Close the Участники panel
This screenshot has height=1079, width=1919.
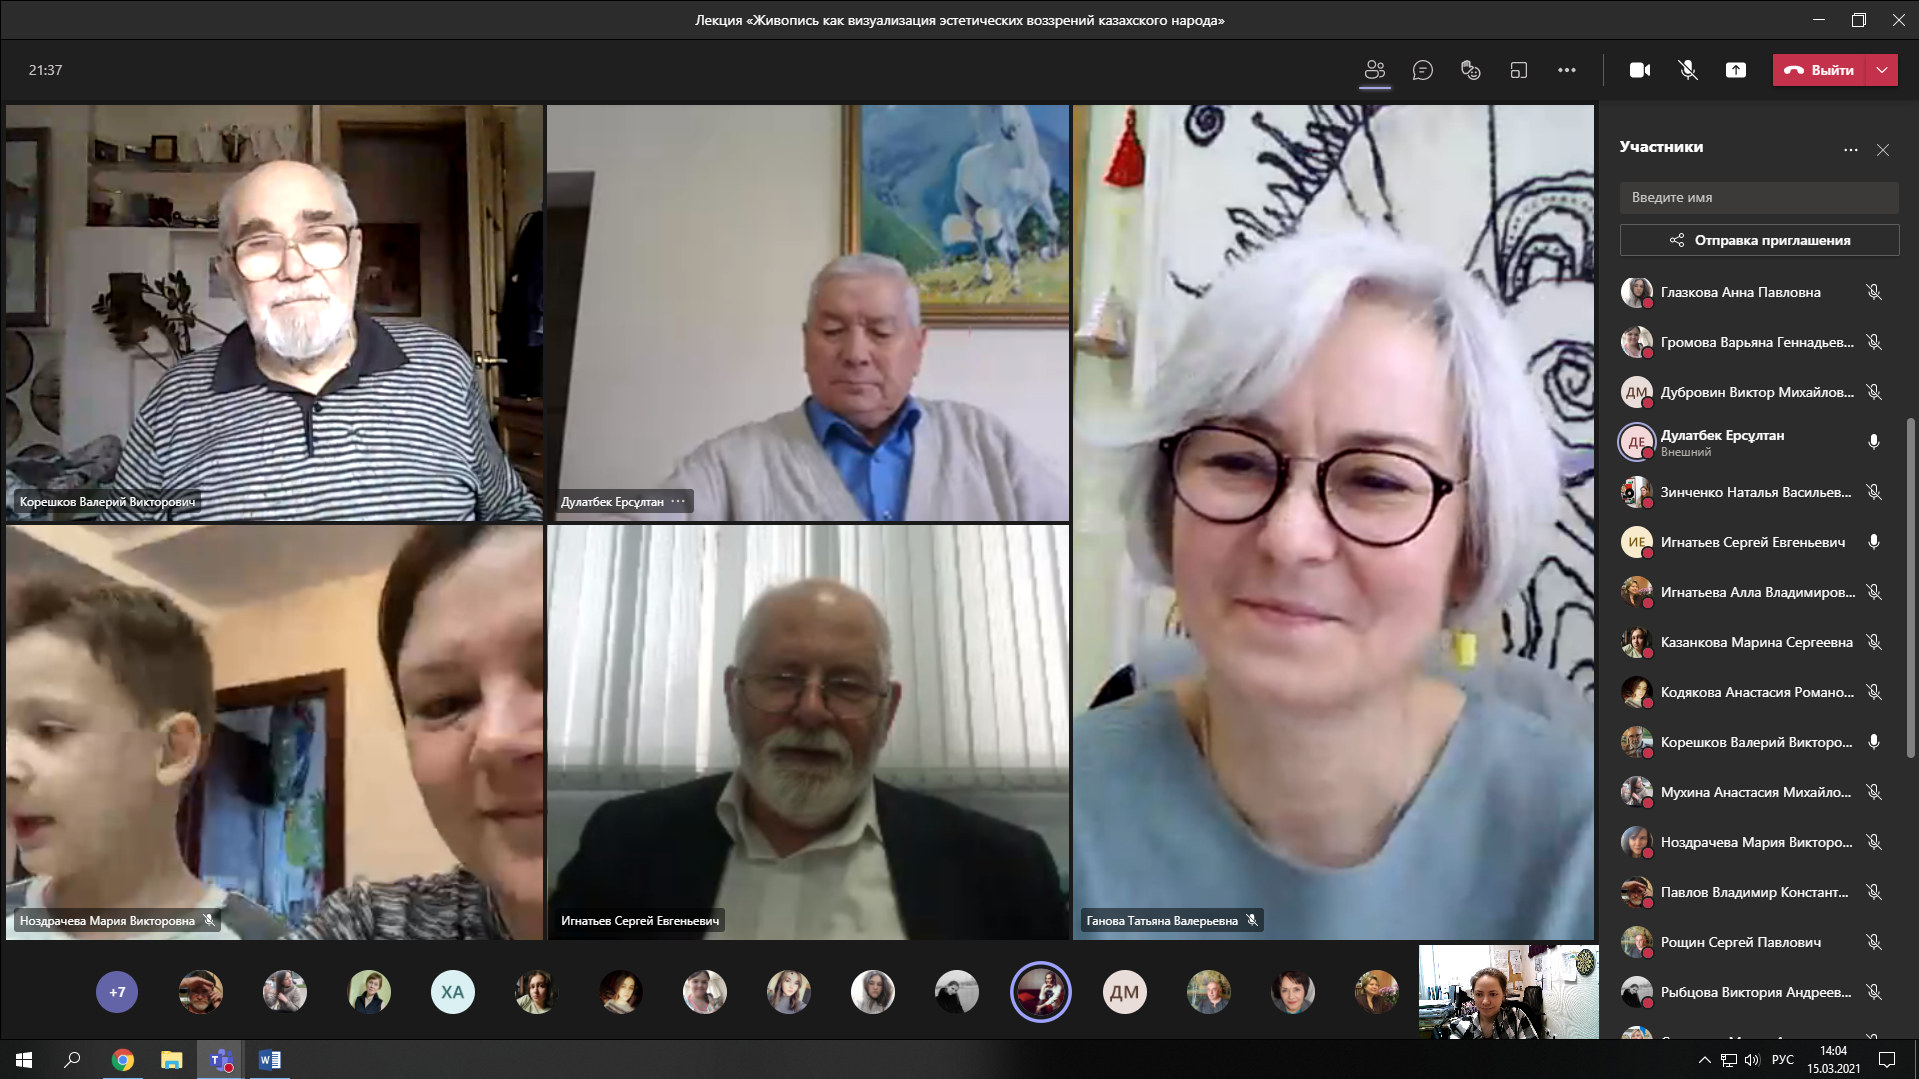click(1883, 150)
